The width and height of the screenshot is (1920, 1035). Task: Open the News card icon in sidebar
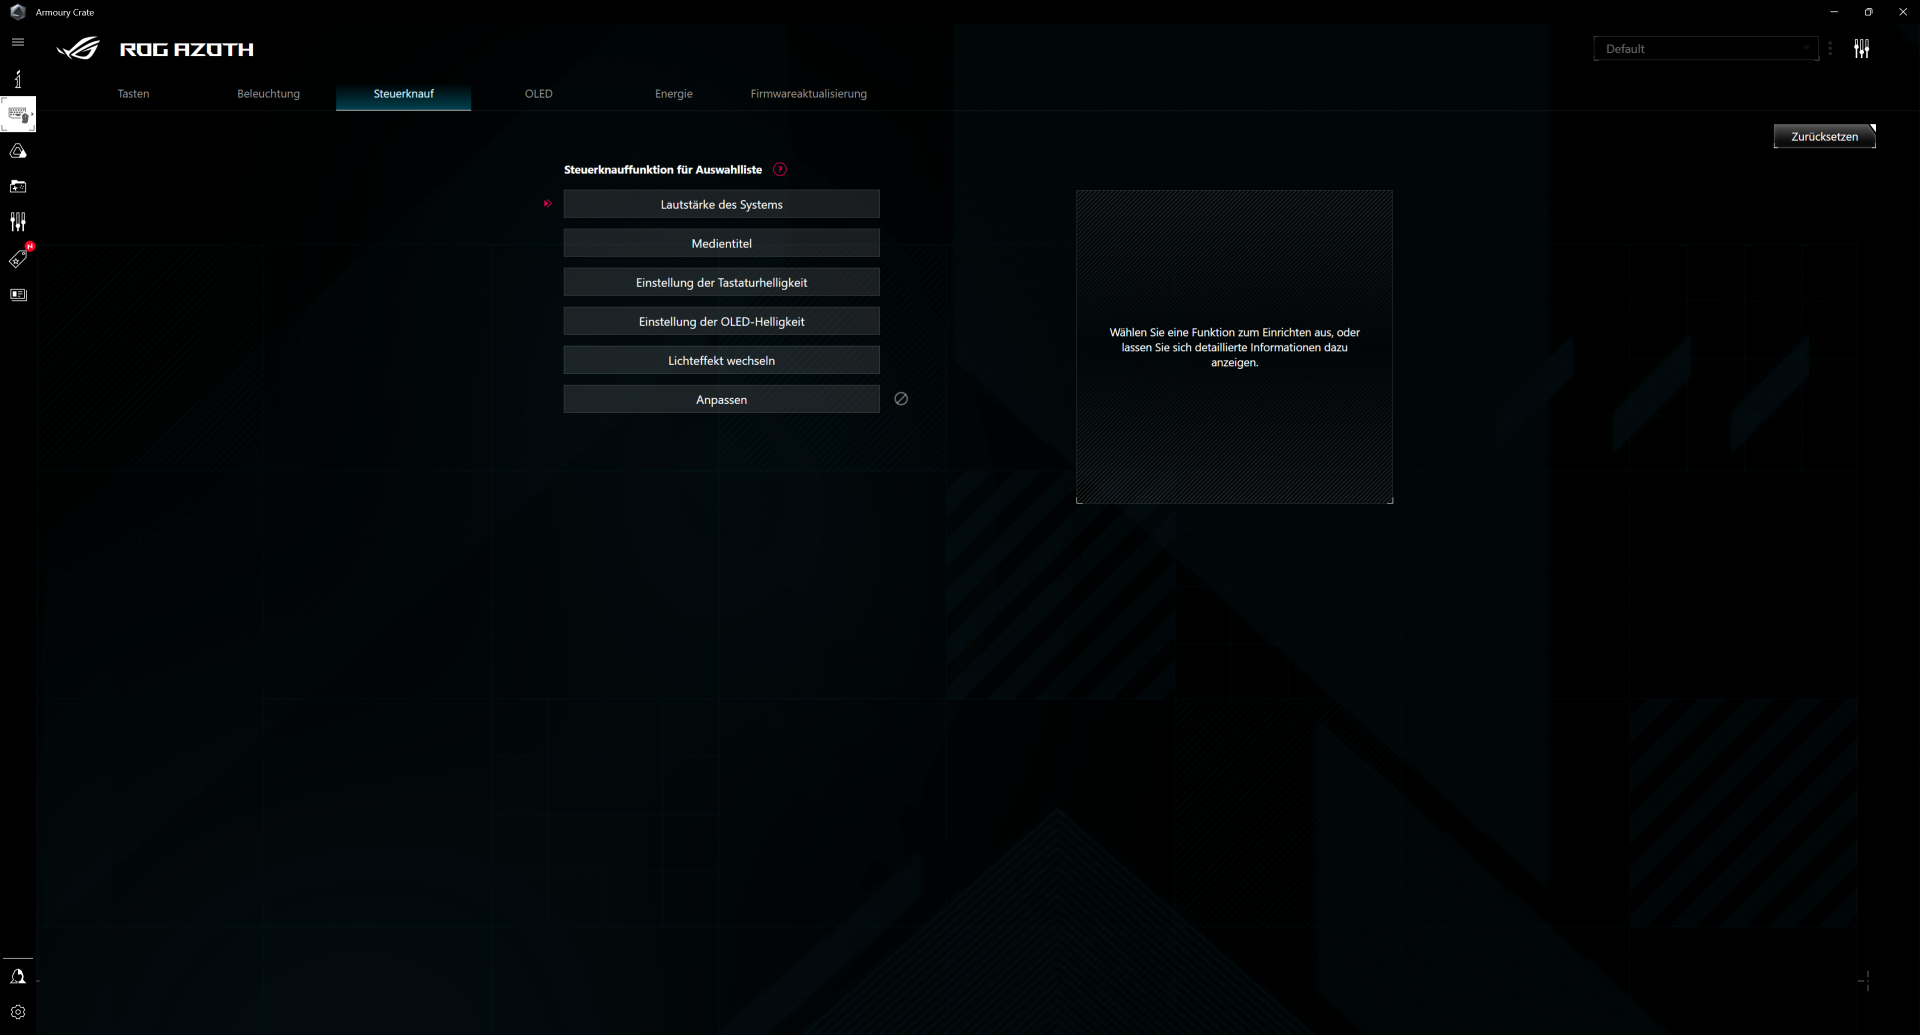click(18, 295)
